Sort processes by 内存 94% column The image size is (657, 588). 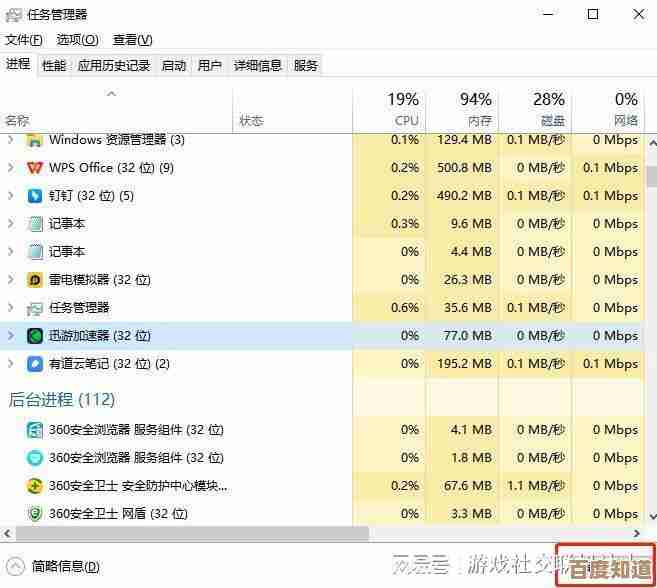[462, 110]
